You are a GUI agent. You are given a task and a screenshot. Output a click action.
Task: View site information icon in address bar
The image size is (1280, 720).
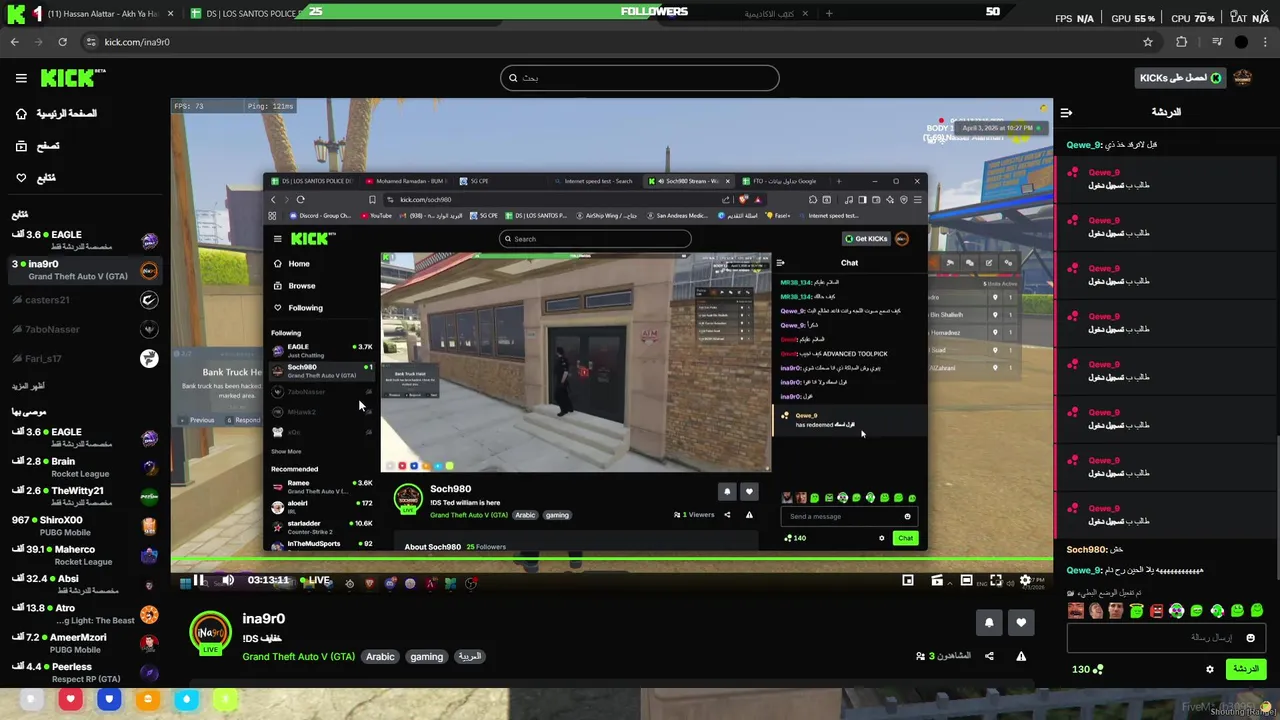click(90, 42)
